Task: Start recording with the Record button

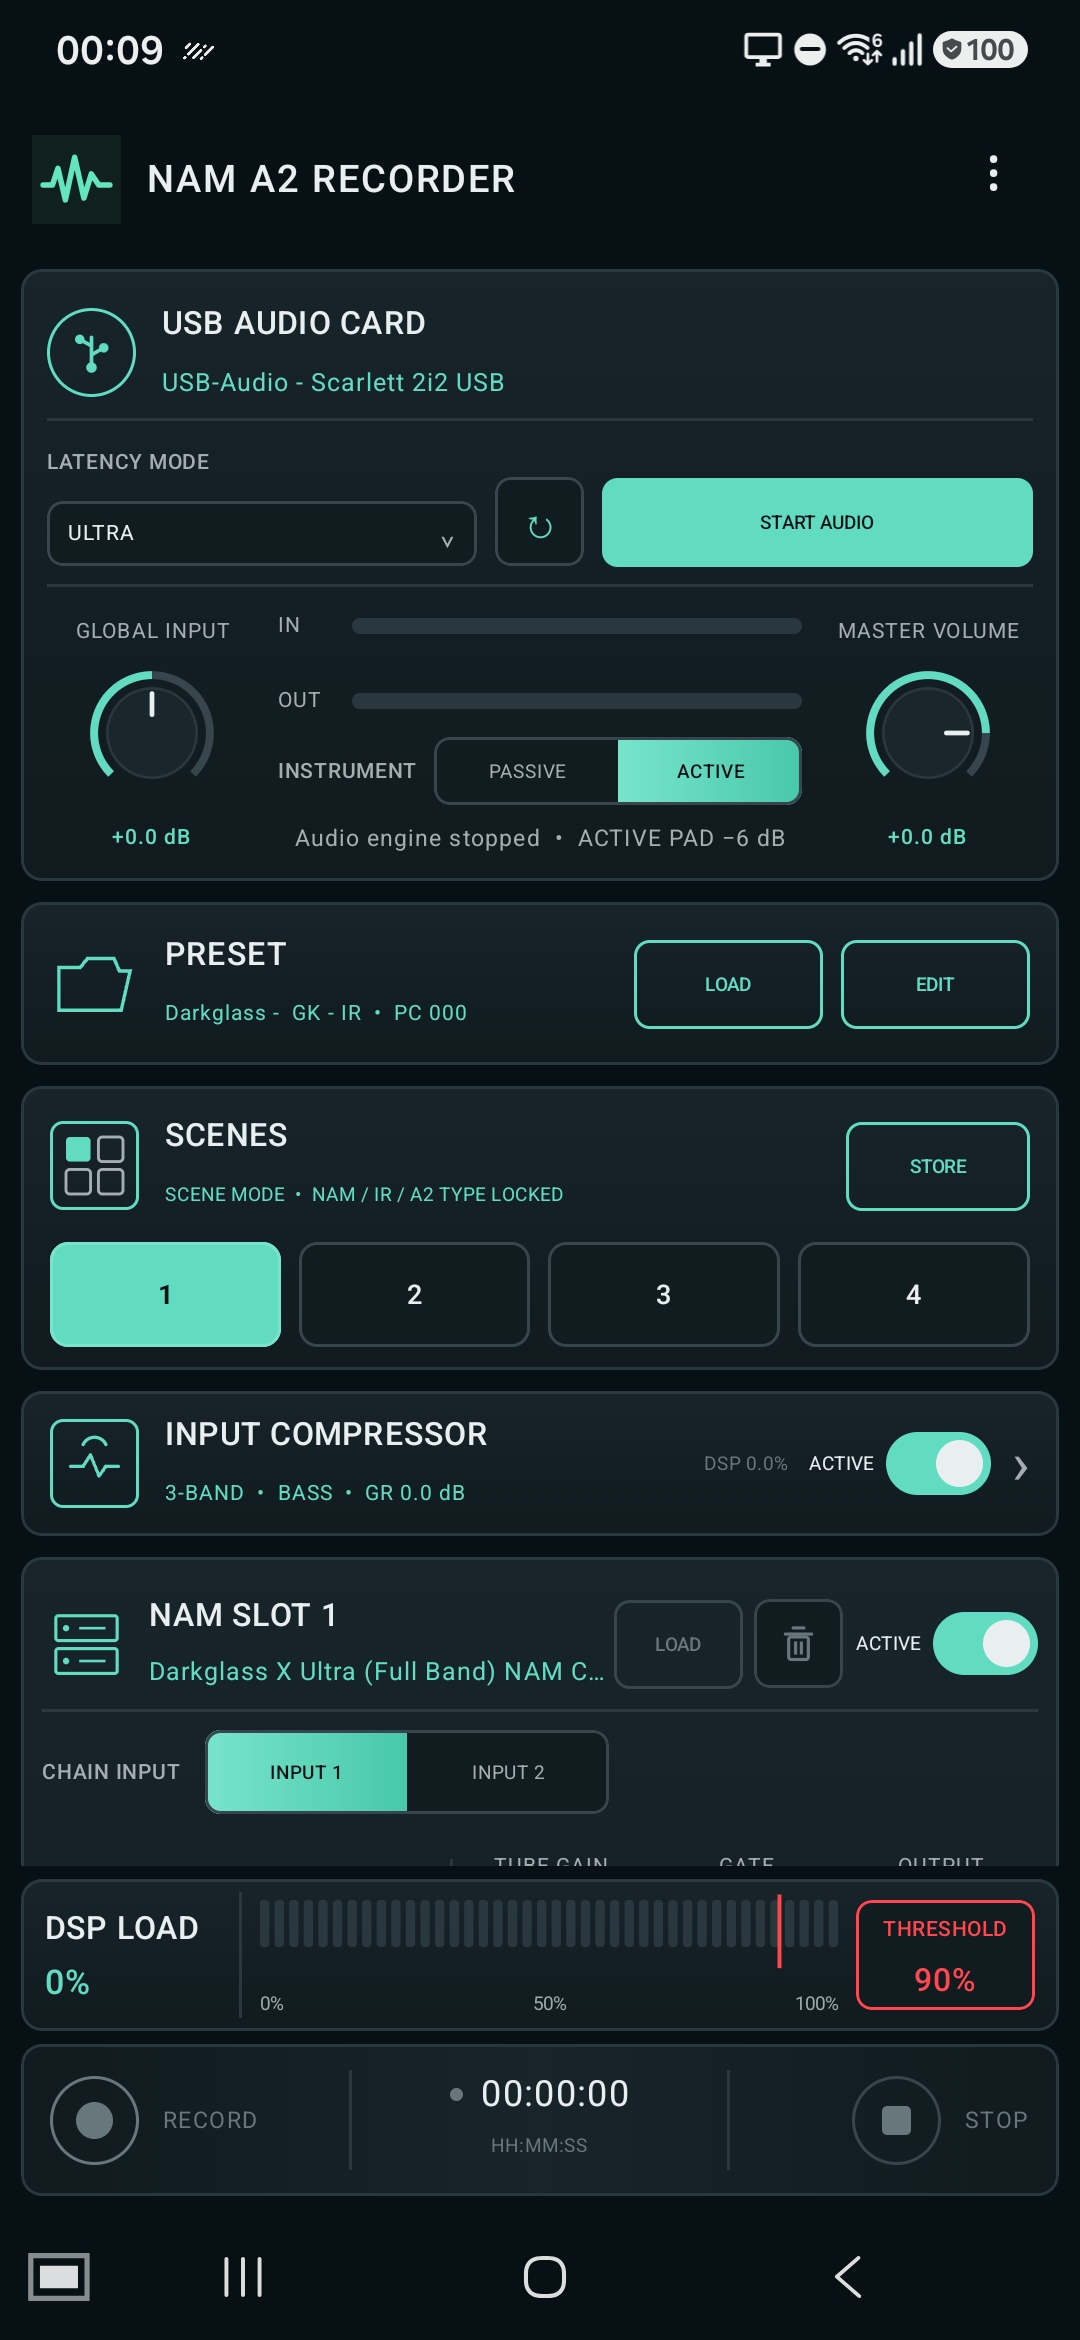Action: pos(94,2120)
